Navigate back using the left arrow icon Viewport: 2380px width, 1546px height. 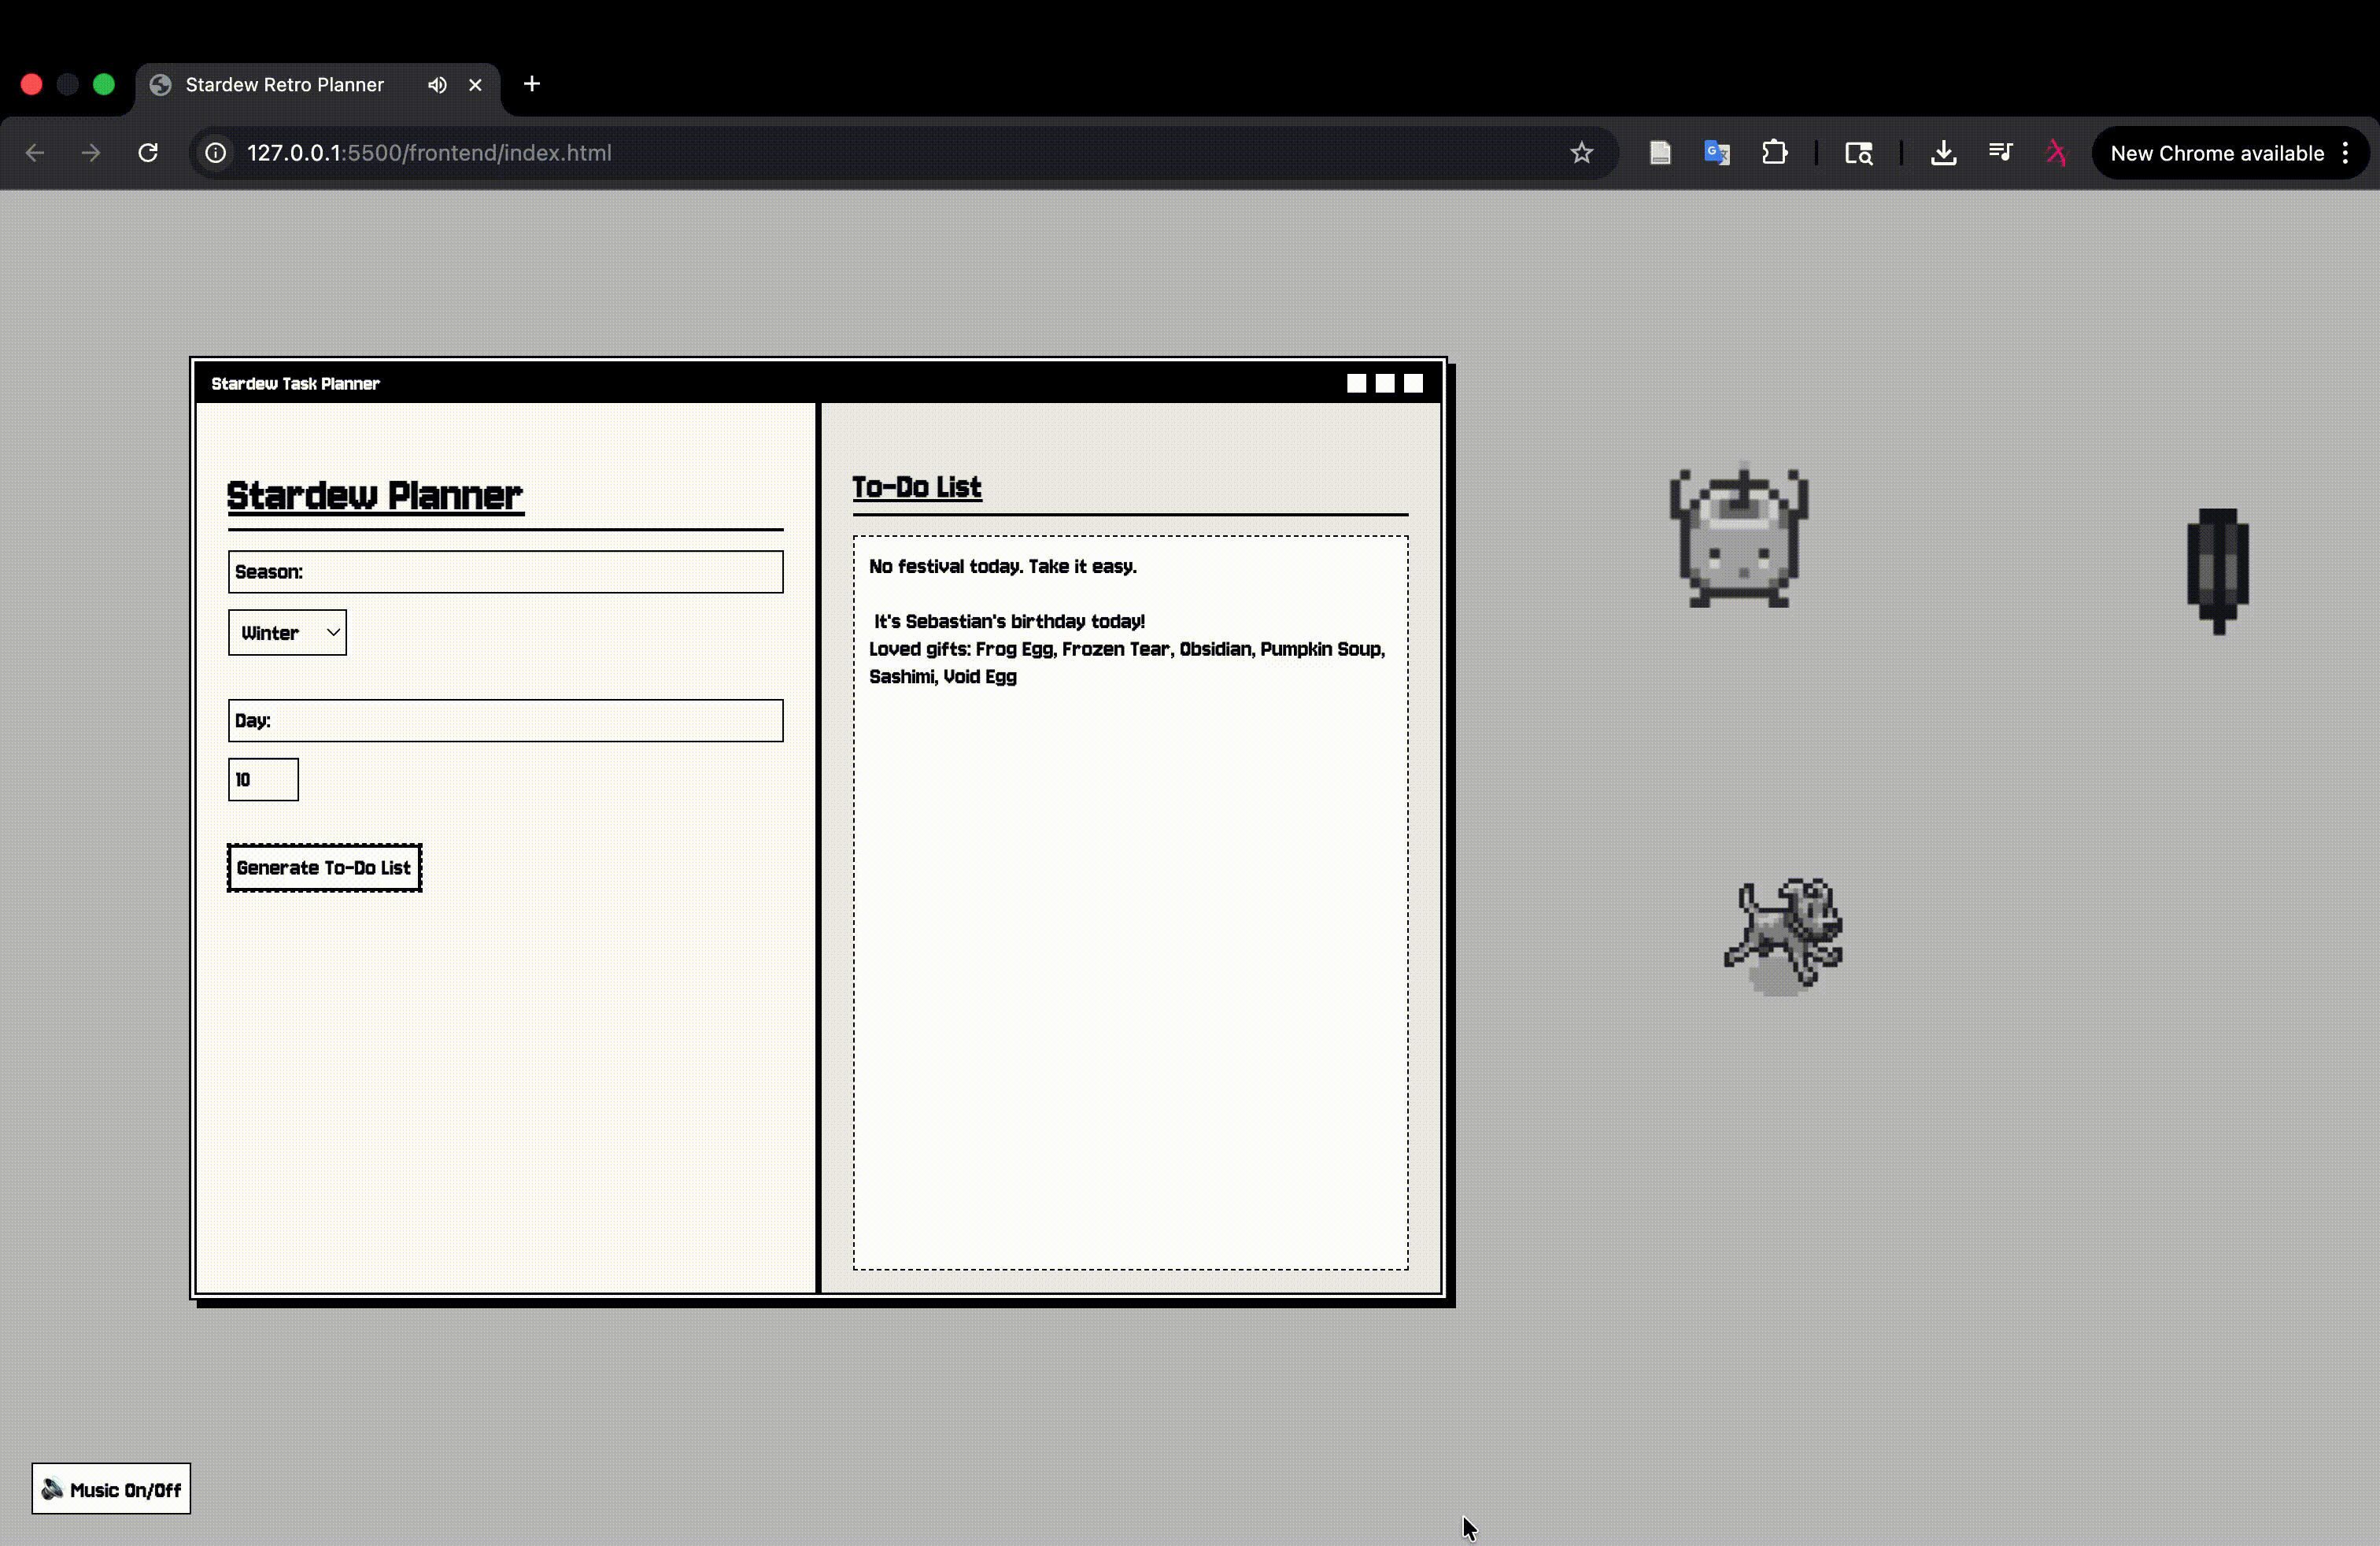point(36,153)
